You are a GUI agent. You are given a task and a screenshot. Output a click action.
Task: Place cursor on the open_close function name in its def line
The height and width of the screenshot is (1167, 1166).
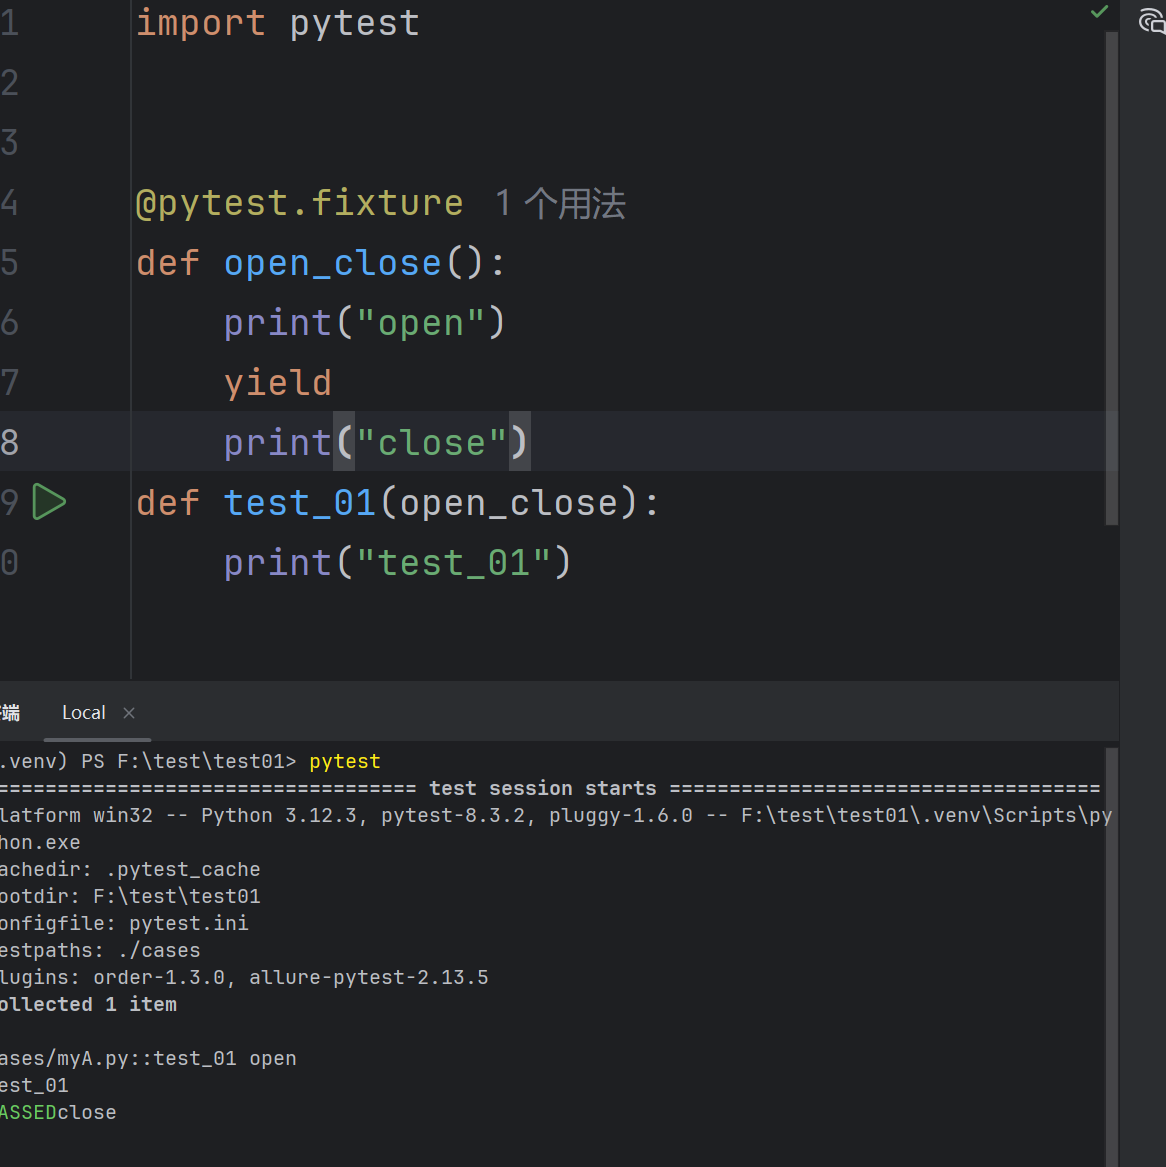[x=333, y=263]
